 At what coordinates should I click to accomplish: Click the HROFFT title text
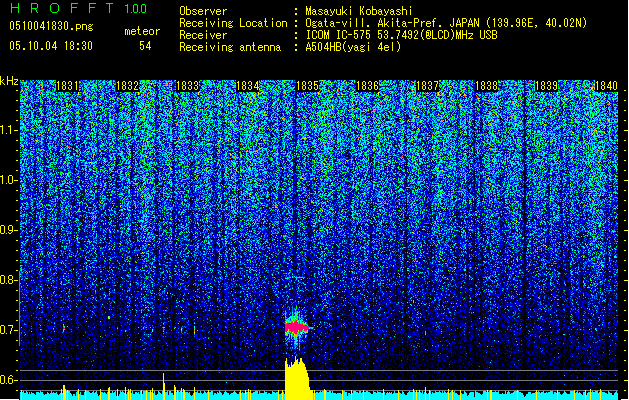pos(62,8)
